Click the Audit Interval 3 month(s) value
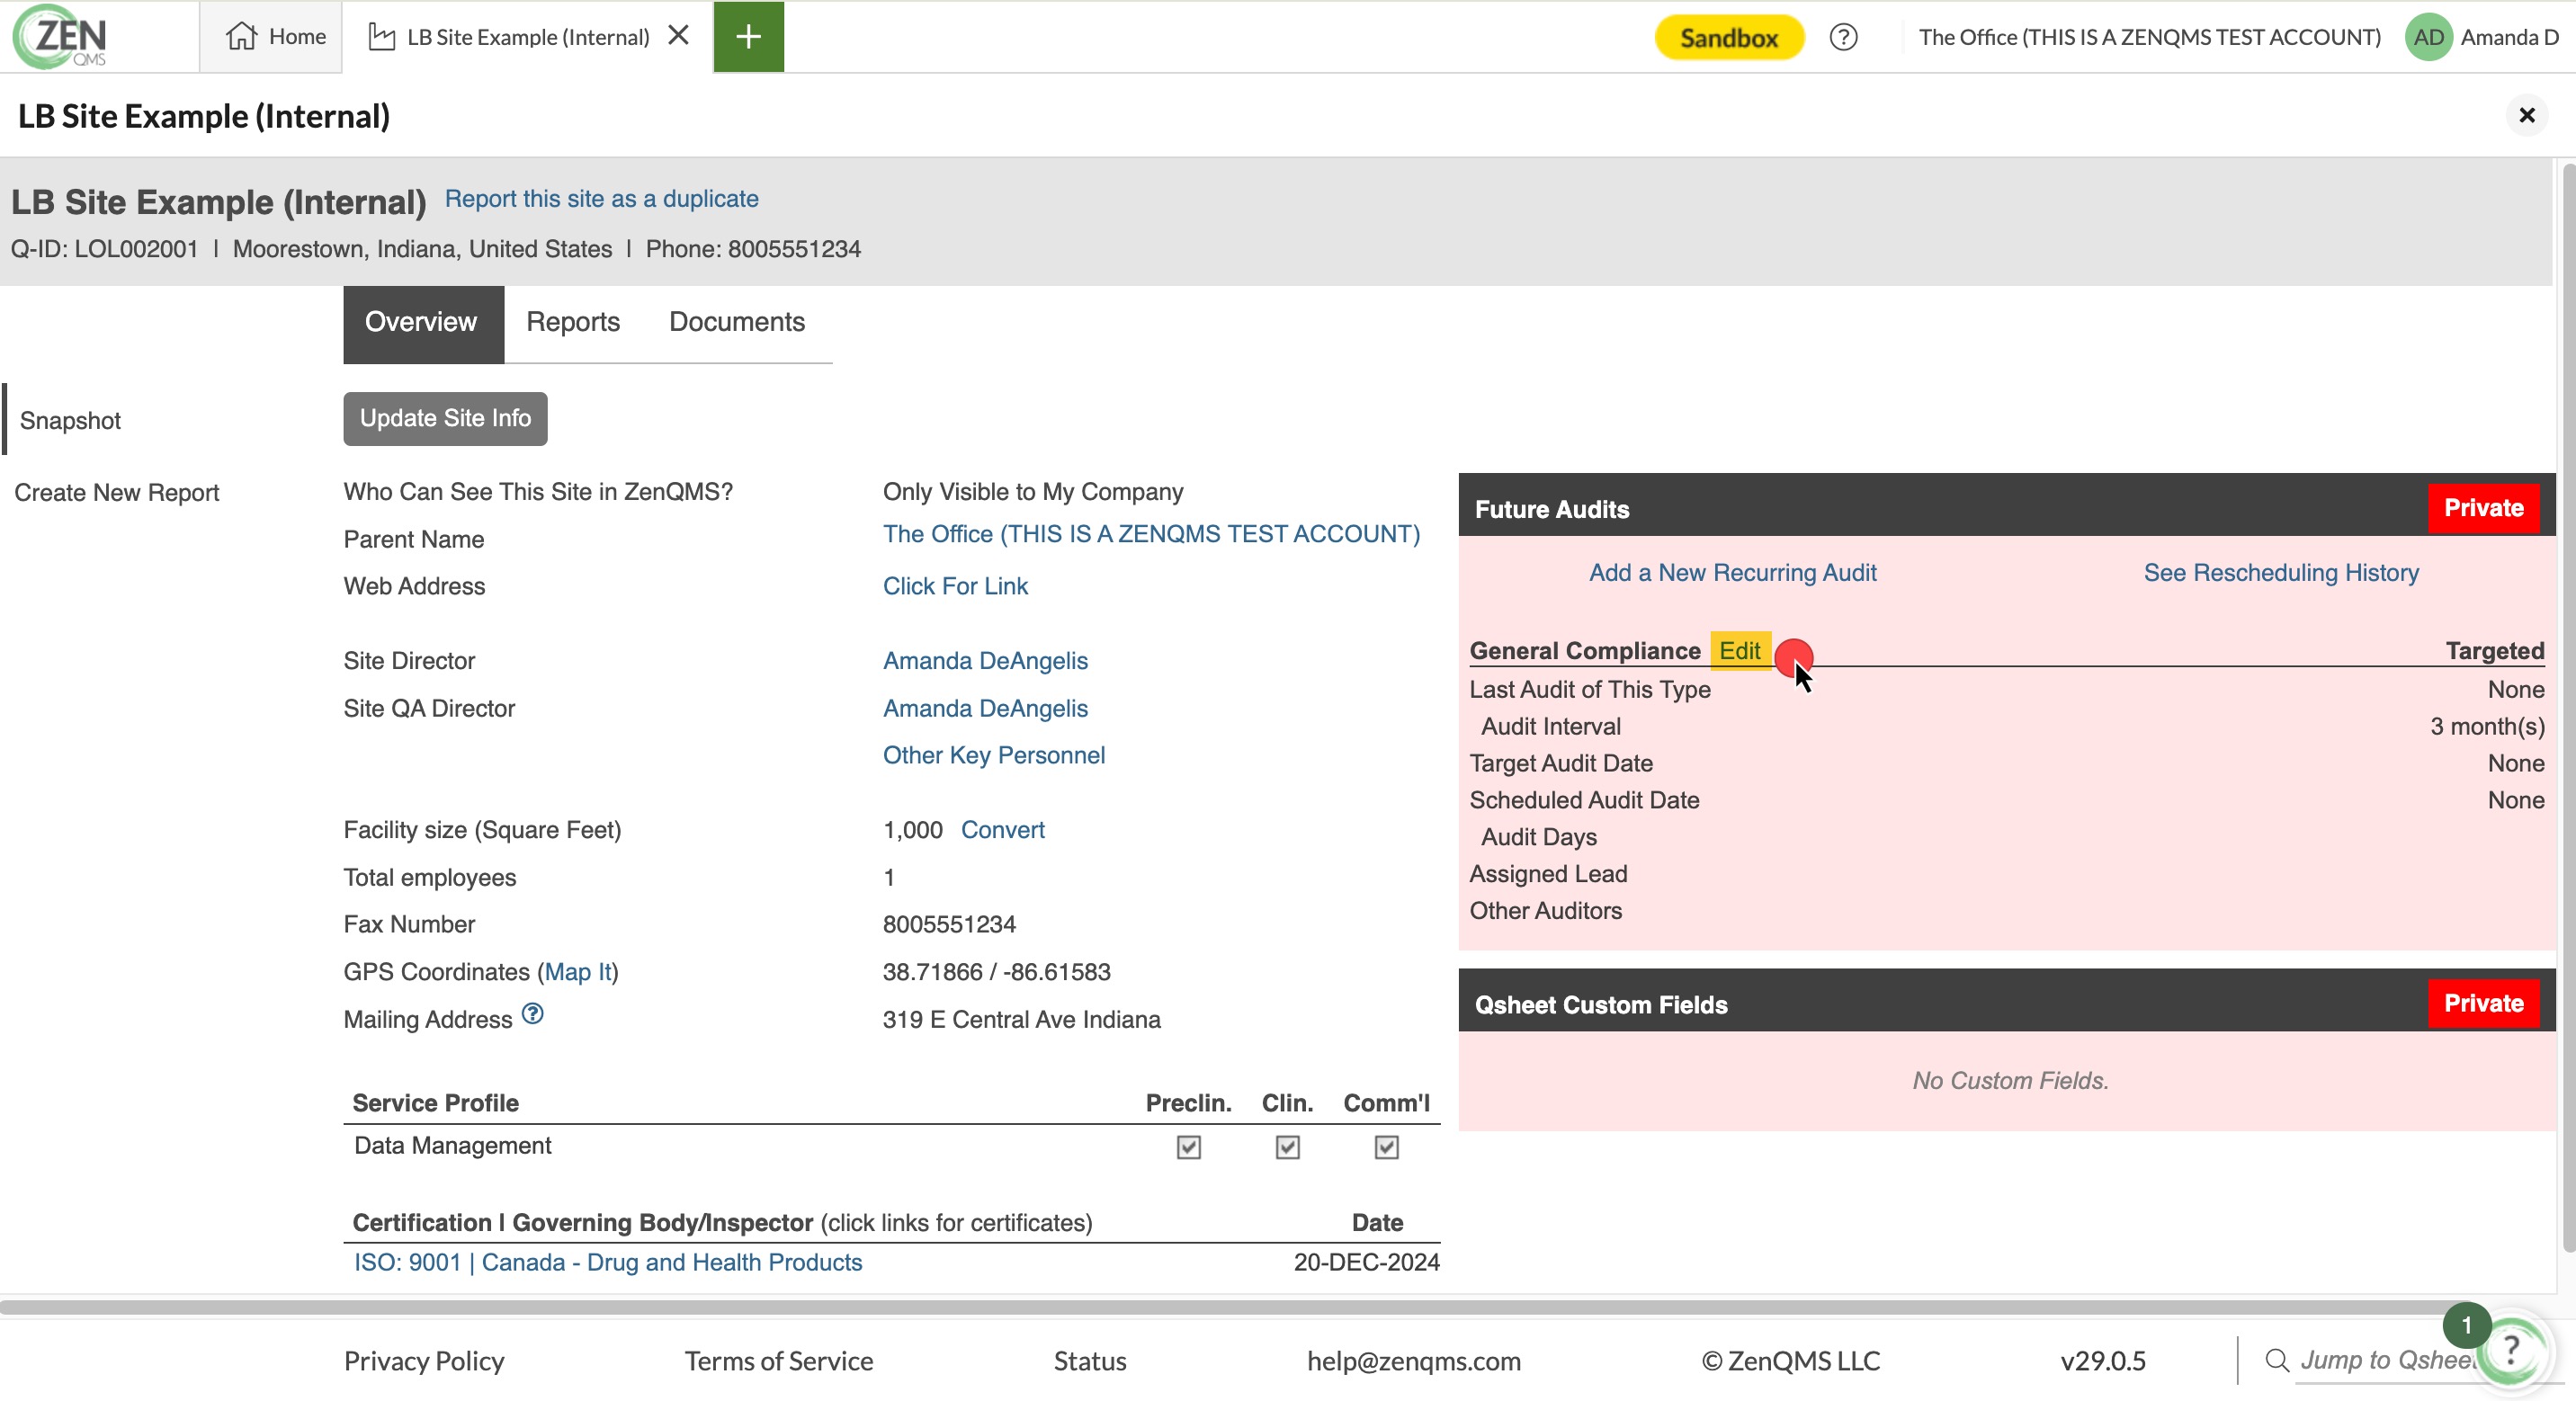The width and height of the screenshot is (2576, 1401). pyautogui.click(x=2487, y=726)
